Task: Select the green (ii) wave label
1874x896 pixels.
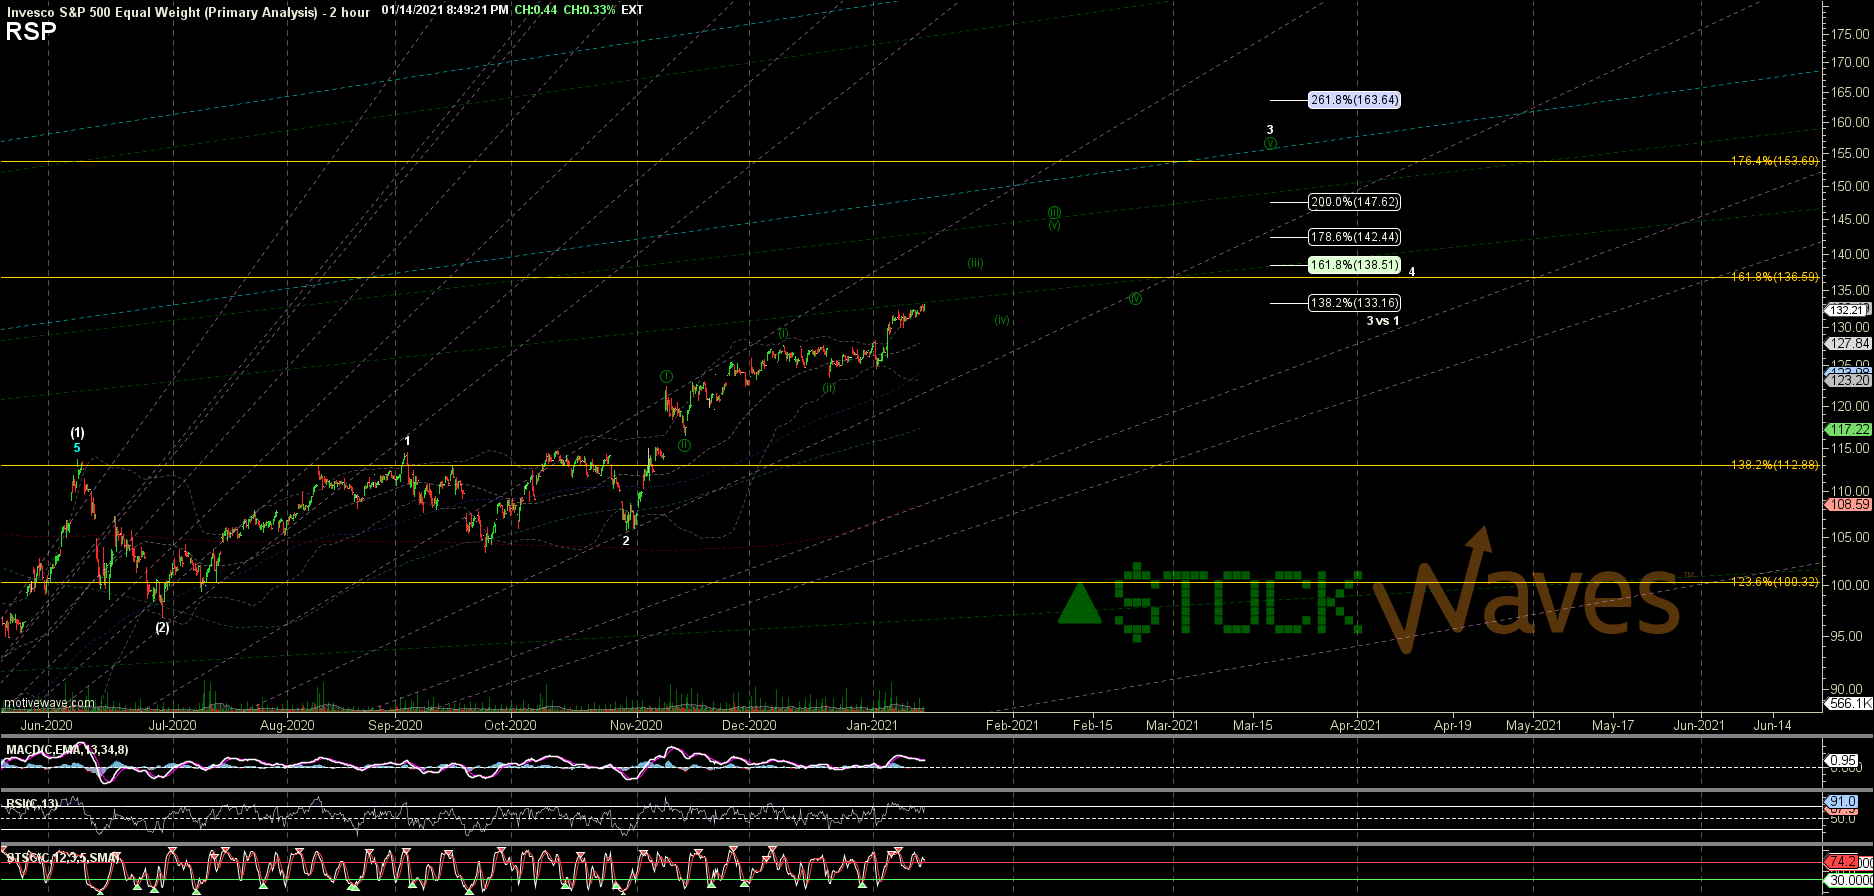Action: pos(829,388)
